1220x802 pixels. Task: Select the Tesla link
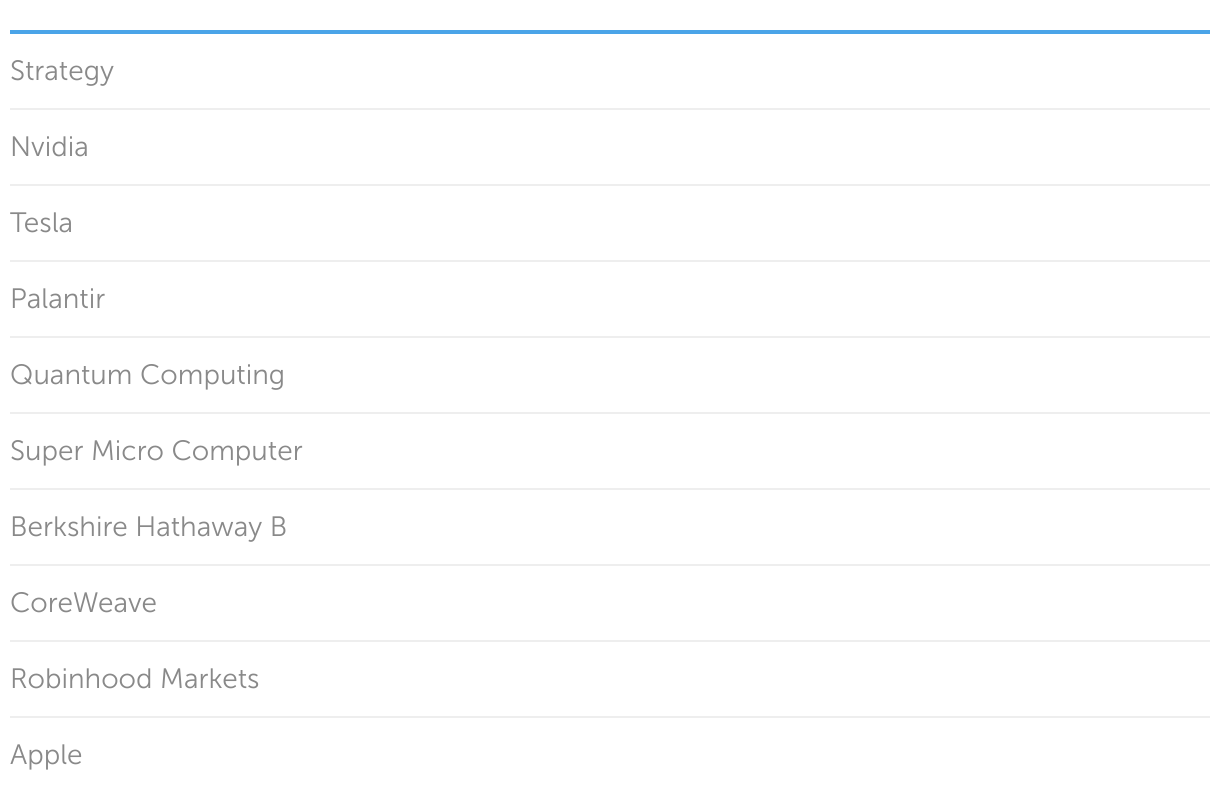point(41,223)
